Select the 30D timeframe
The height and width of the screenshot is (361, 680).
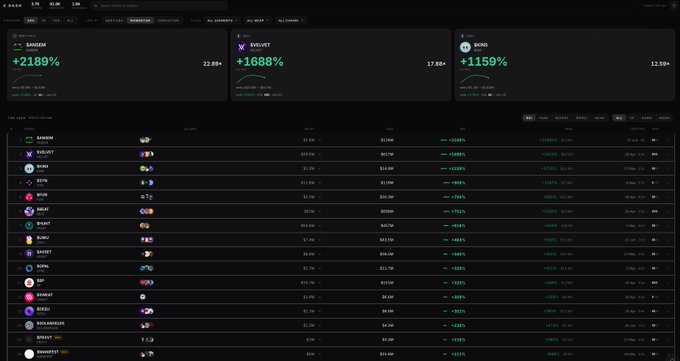click(x=56, y=20)
